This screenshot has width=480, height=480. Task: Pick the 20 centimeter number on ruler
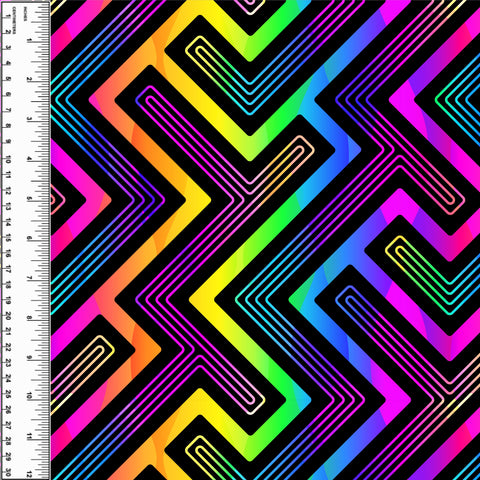(x=8, y=316)
